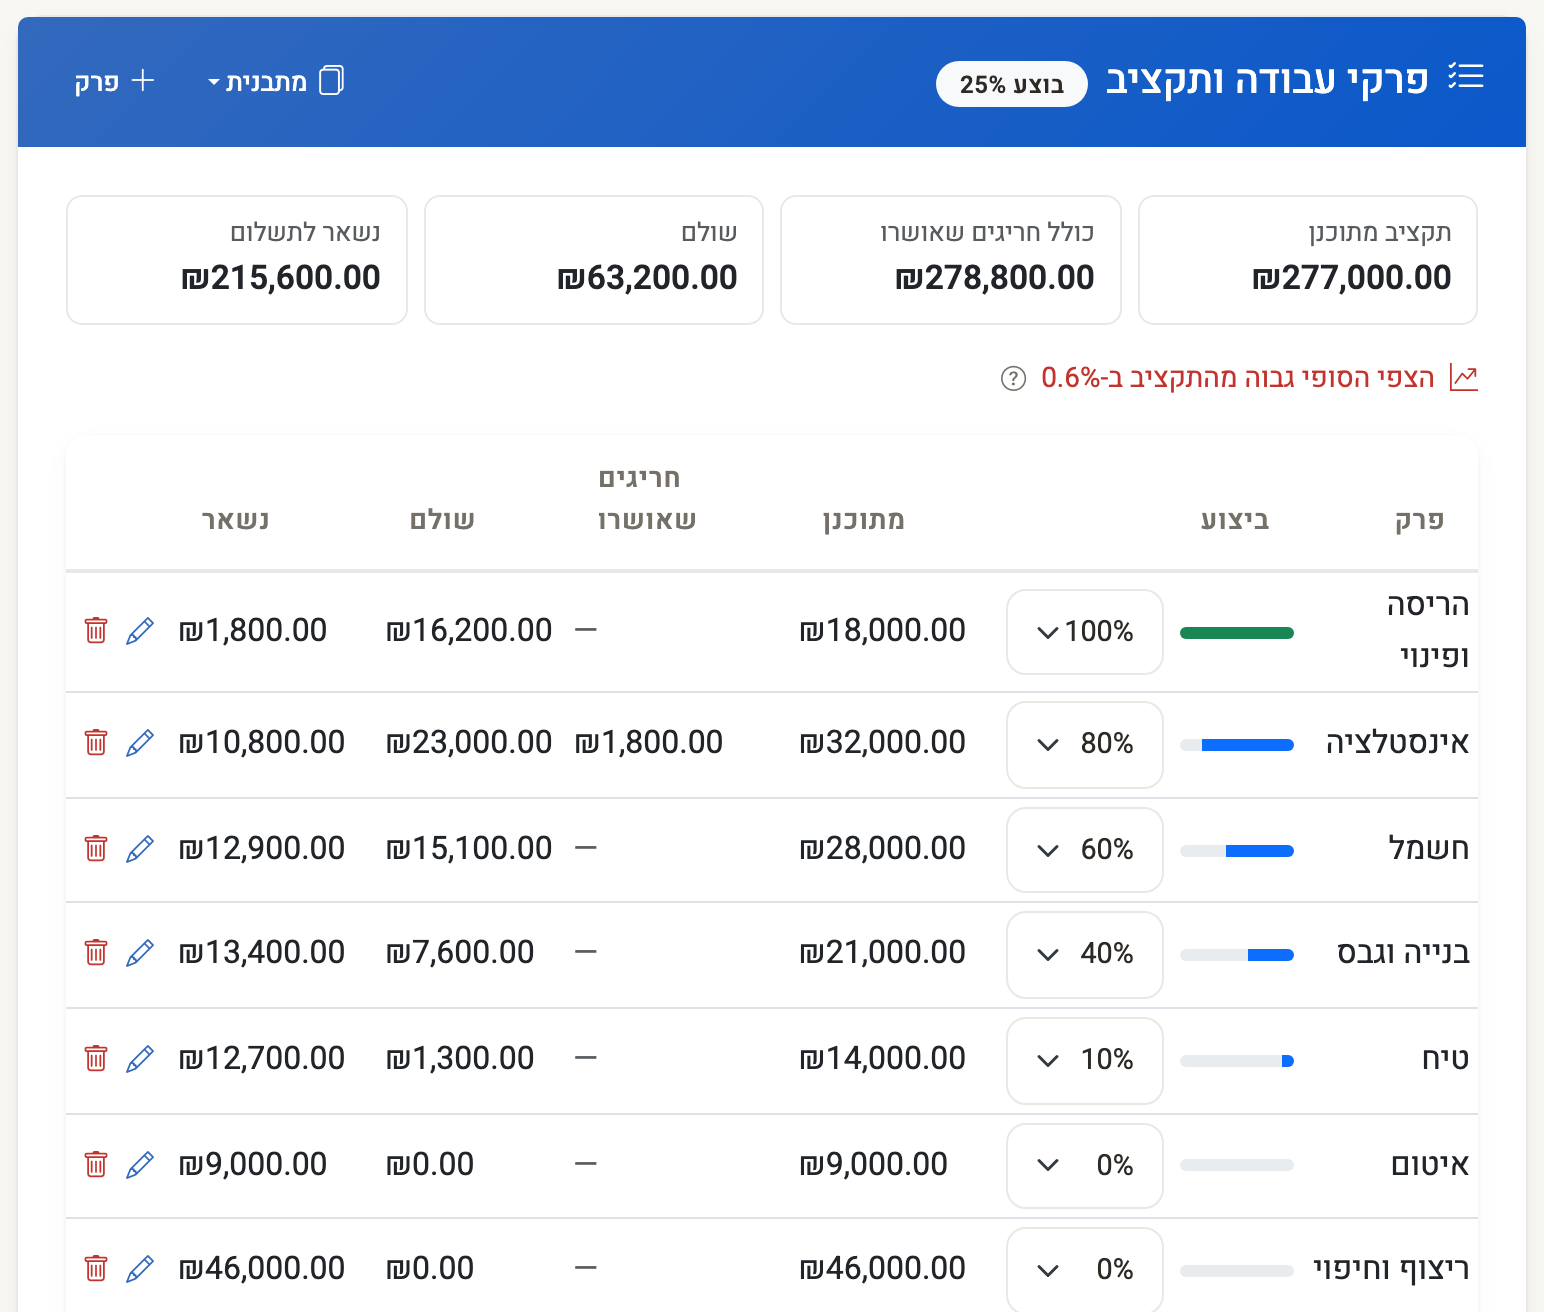Click the בוצע 25% badge
The height and width of the screenshot is (1312, 1544).
click(x=1012, y=84)
